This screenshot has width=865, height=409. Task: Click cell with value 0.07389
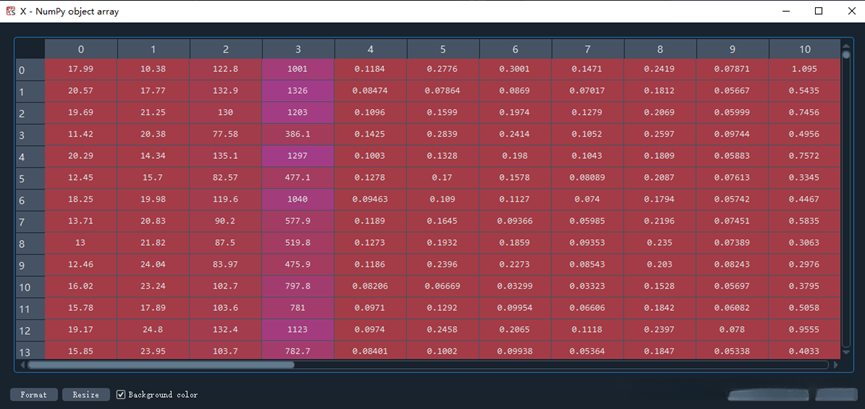click(732, 242)
